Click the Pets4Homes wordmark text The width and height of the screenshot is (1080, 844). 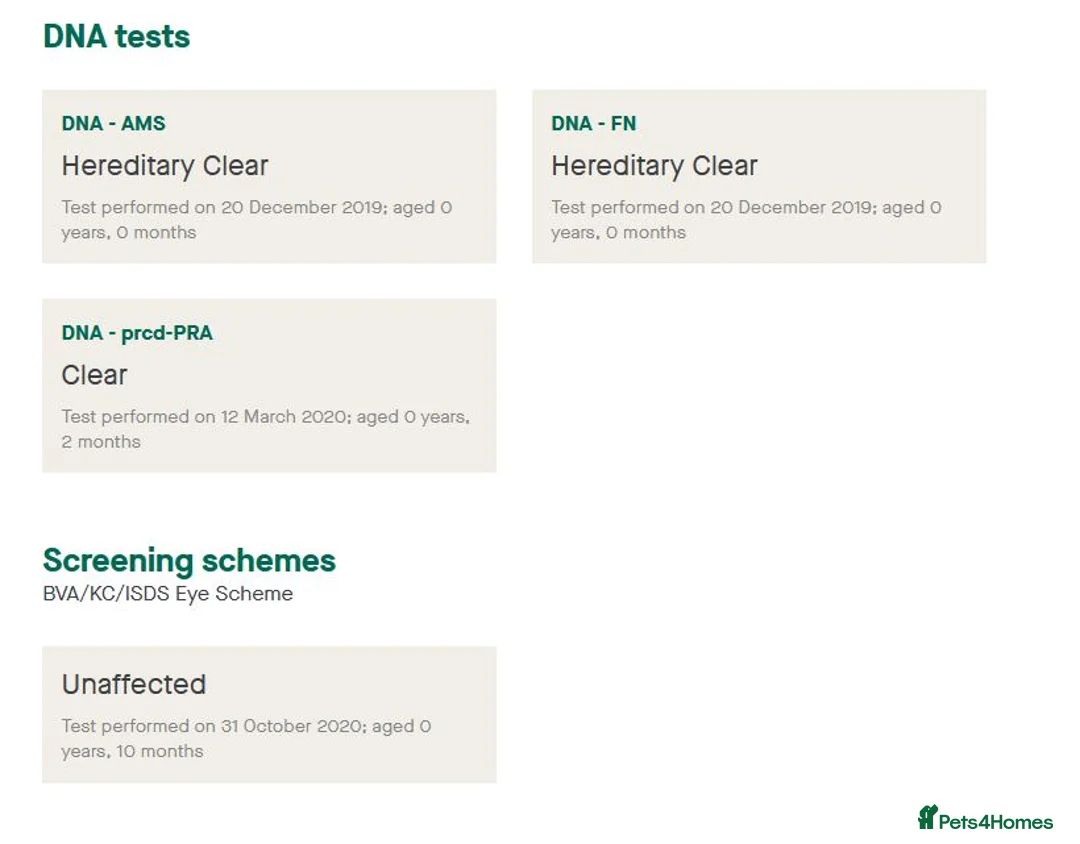996,822
